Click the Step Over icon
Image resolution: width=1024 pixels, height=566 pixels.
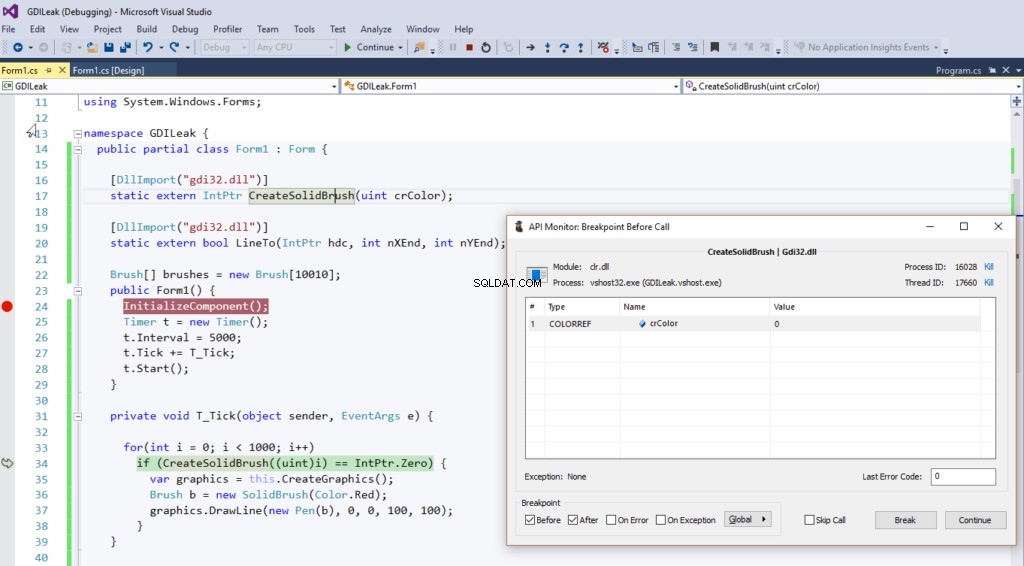pos(564,47)
